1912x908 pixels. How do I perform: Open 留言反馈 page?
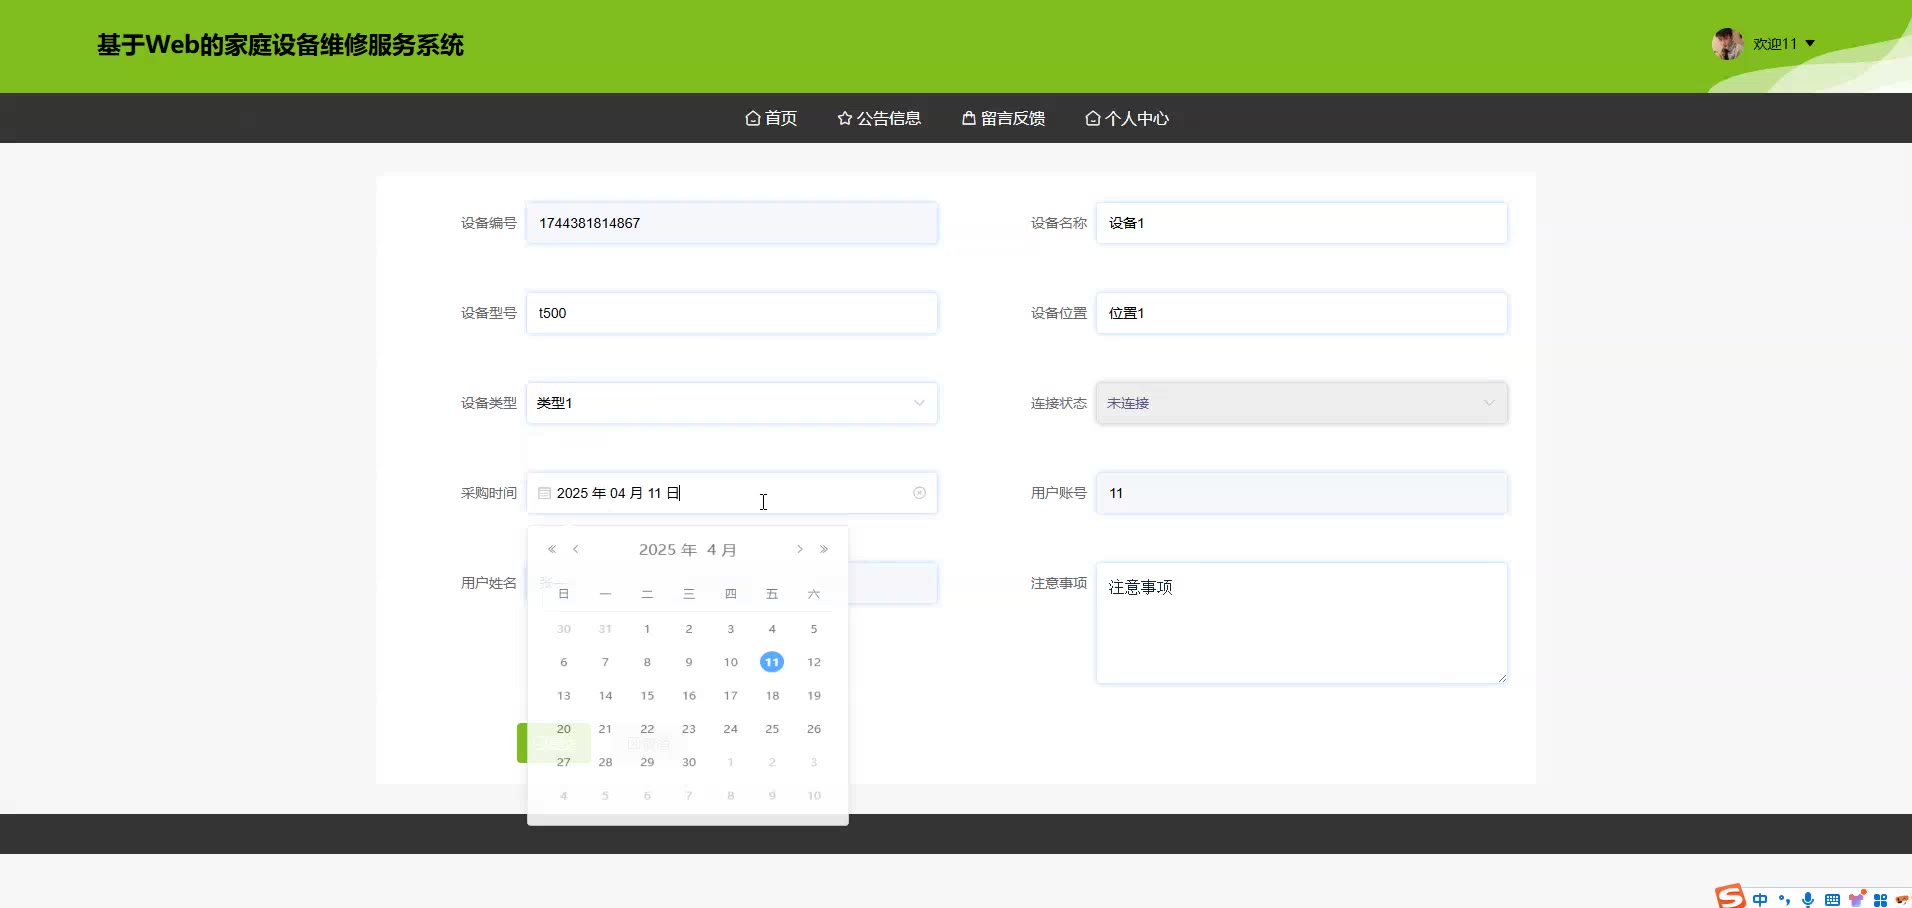point(1003,118)
